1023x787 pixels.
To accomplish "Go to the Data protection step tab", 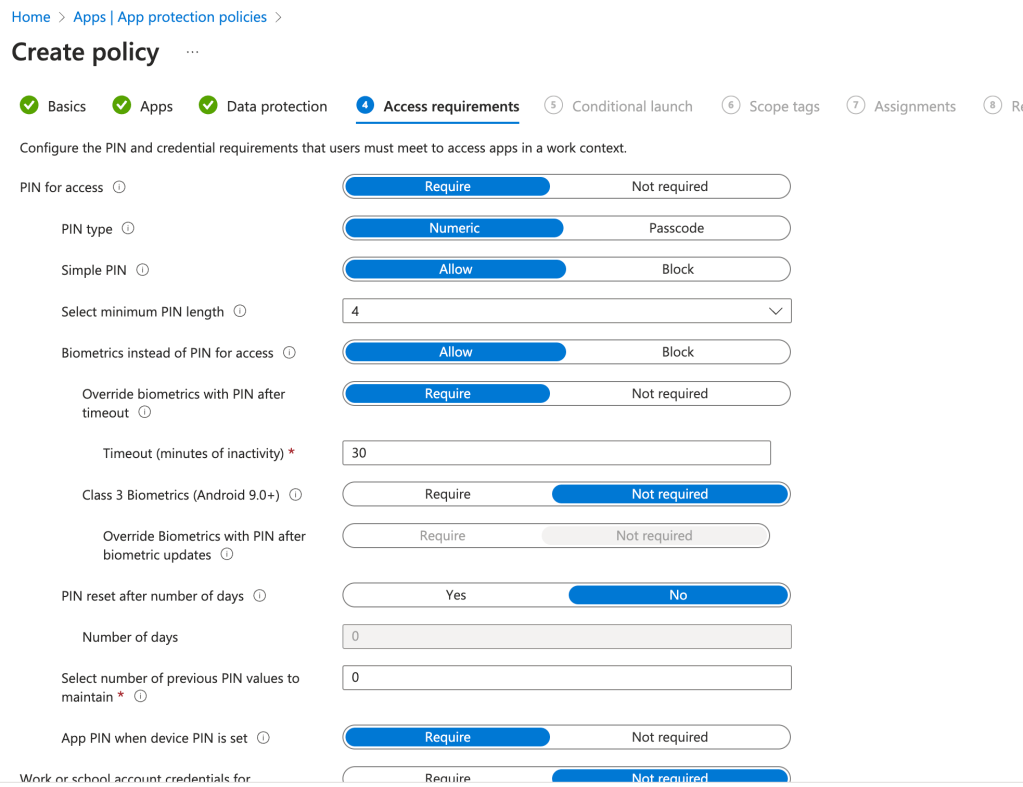I will 276,106.
